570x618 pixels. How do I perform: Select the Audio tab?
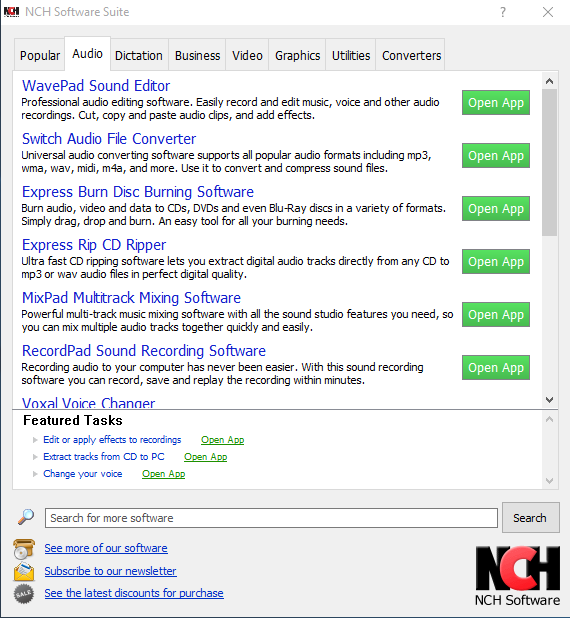(x=88, y=54)
